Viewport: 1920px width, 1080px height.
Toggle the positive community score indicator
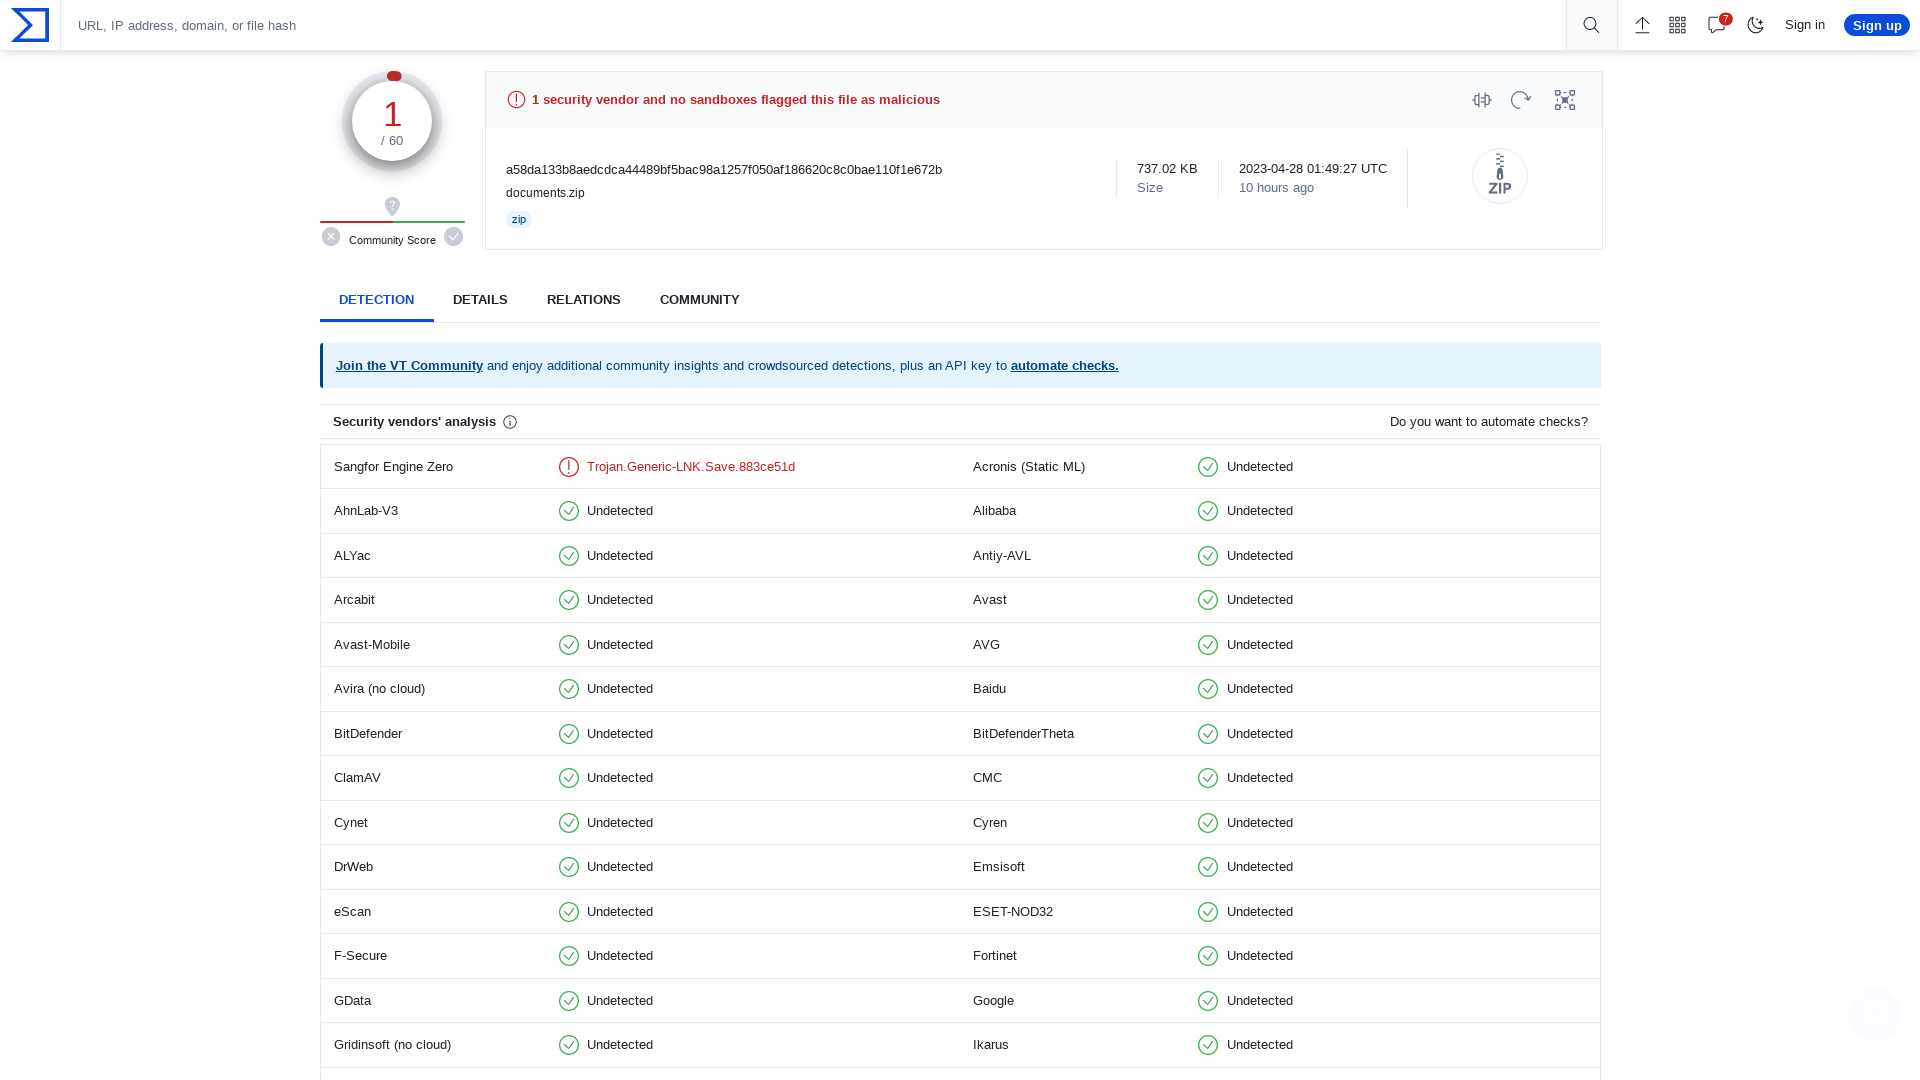pyautogui.click(x=452, y=237)
